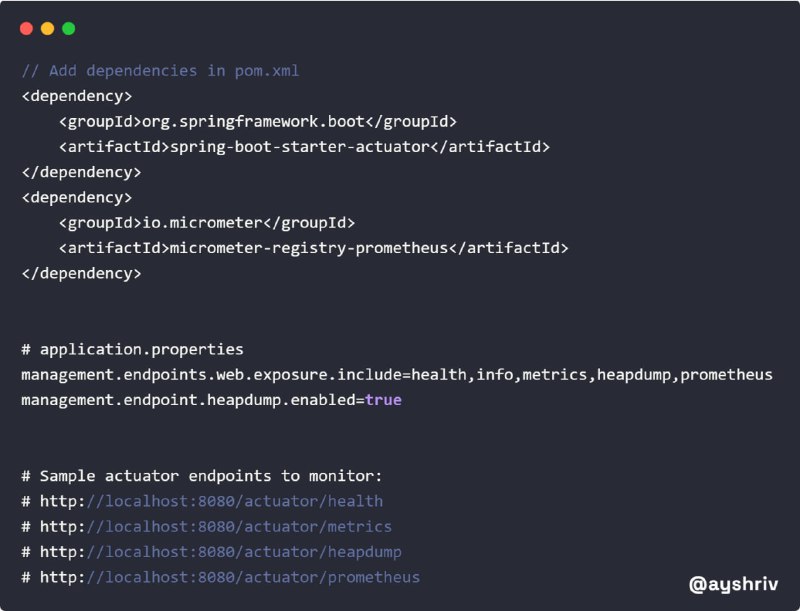800x611 pixels.
Task: Click the '# application.properties' heading line
Action: [x=132, y=350]
